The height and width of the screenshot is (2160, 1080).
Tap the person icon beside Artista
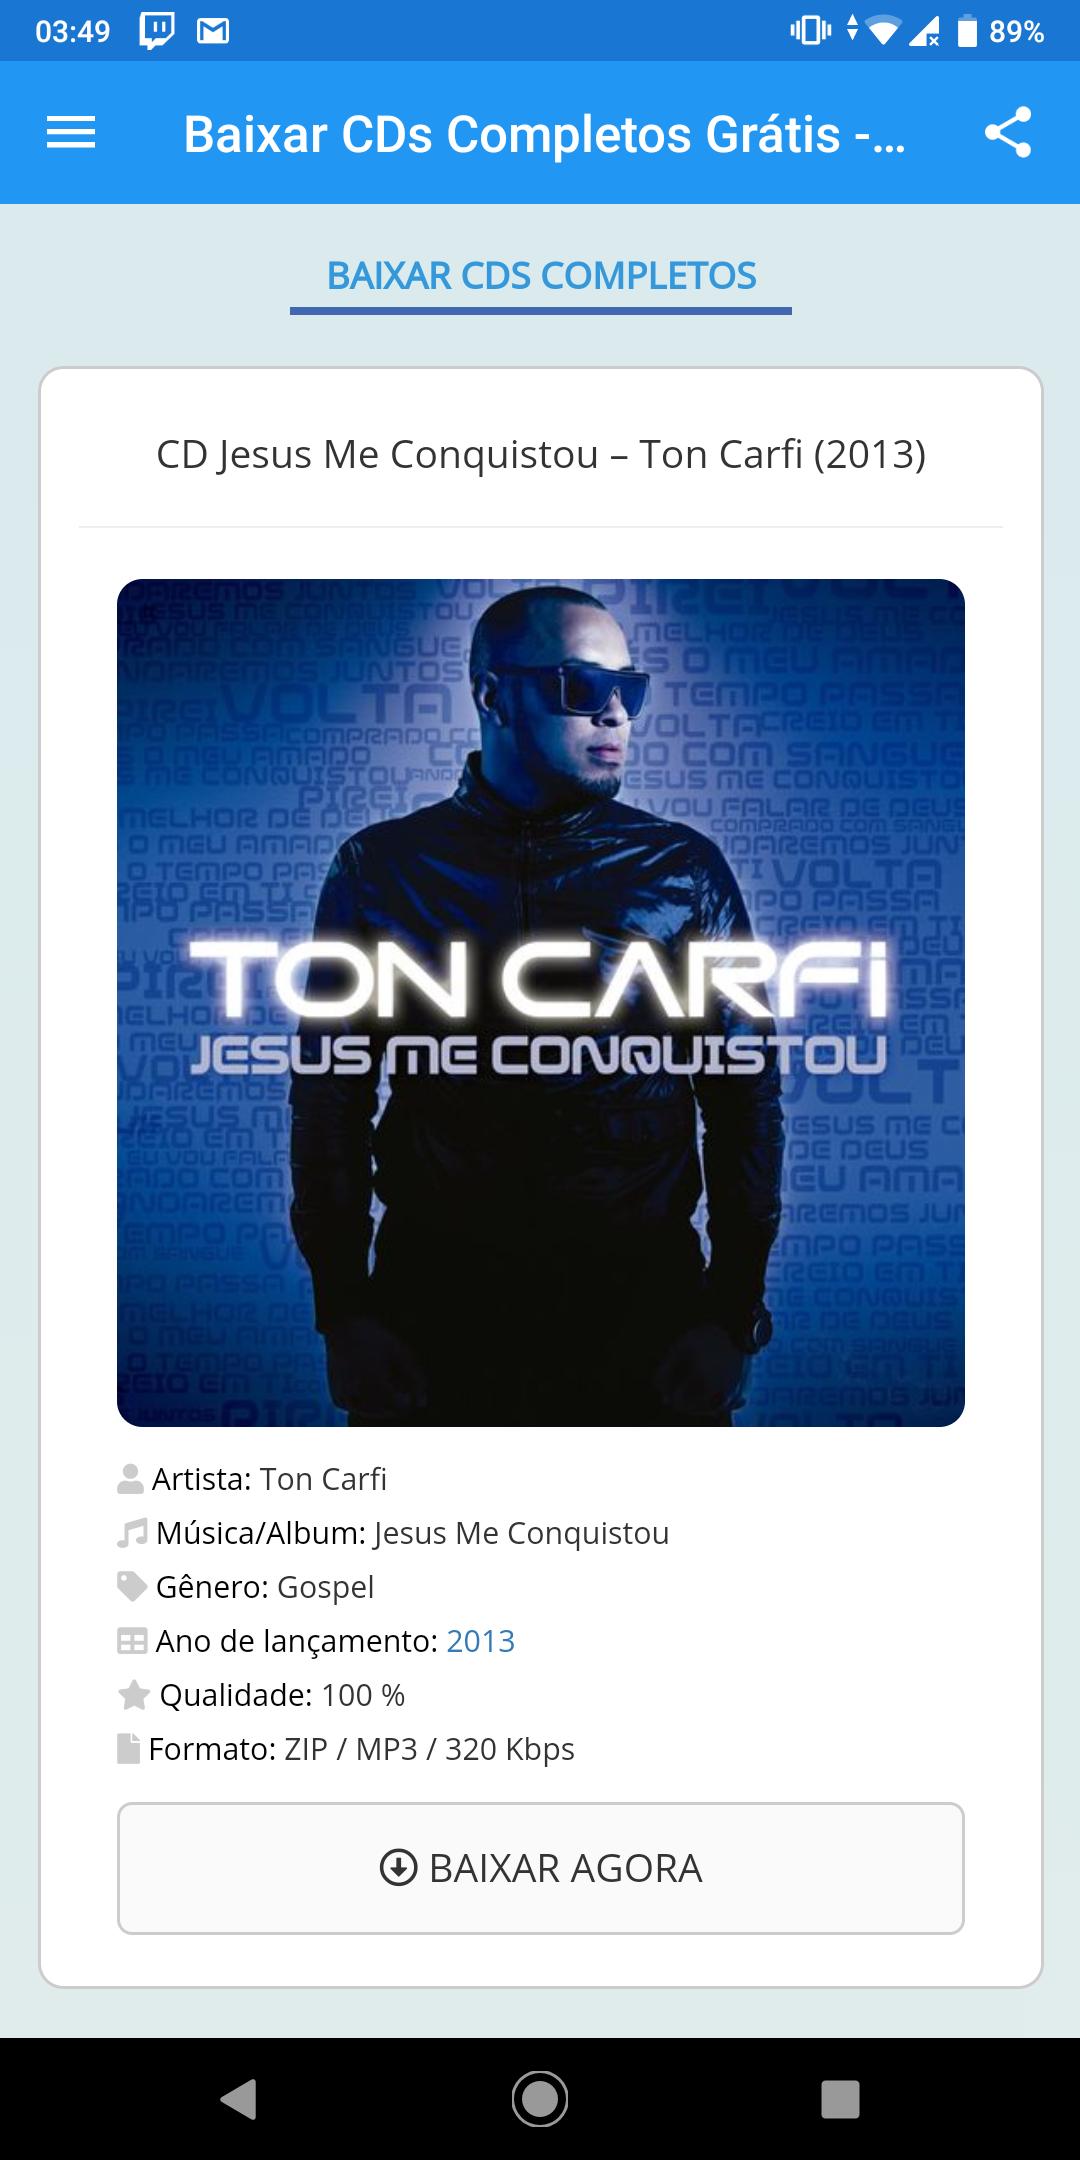pyautogui.click(x=130, y=1479)
